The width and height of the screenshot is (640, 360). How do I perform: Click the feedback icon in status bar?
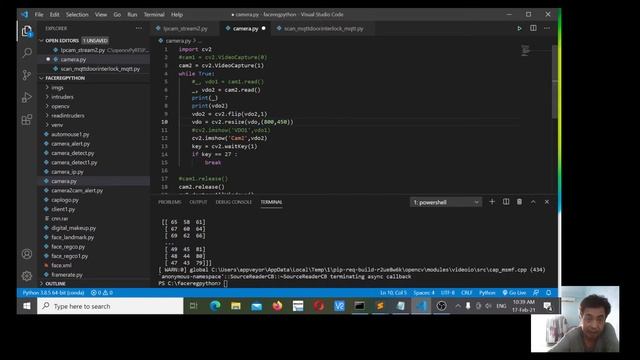[536, 293]
